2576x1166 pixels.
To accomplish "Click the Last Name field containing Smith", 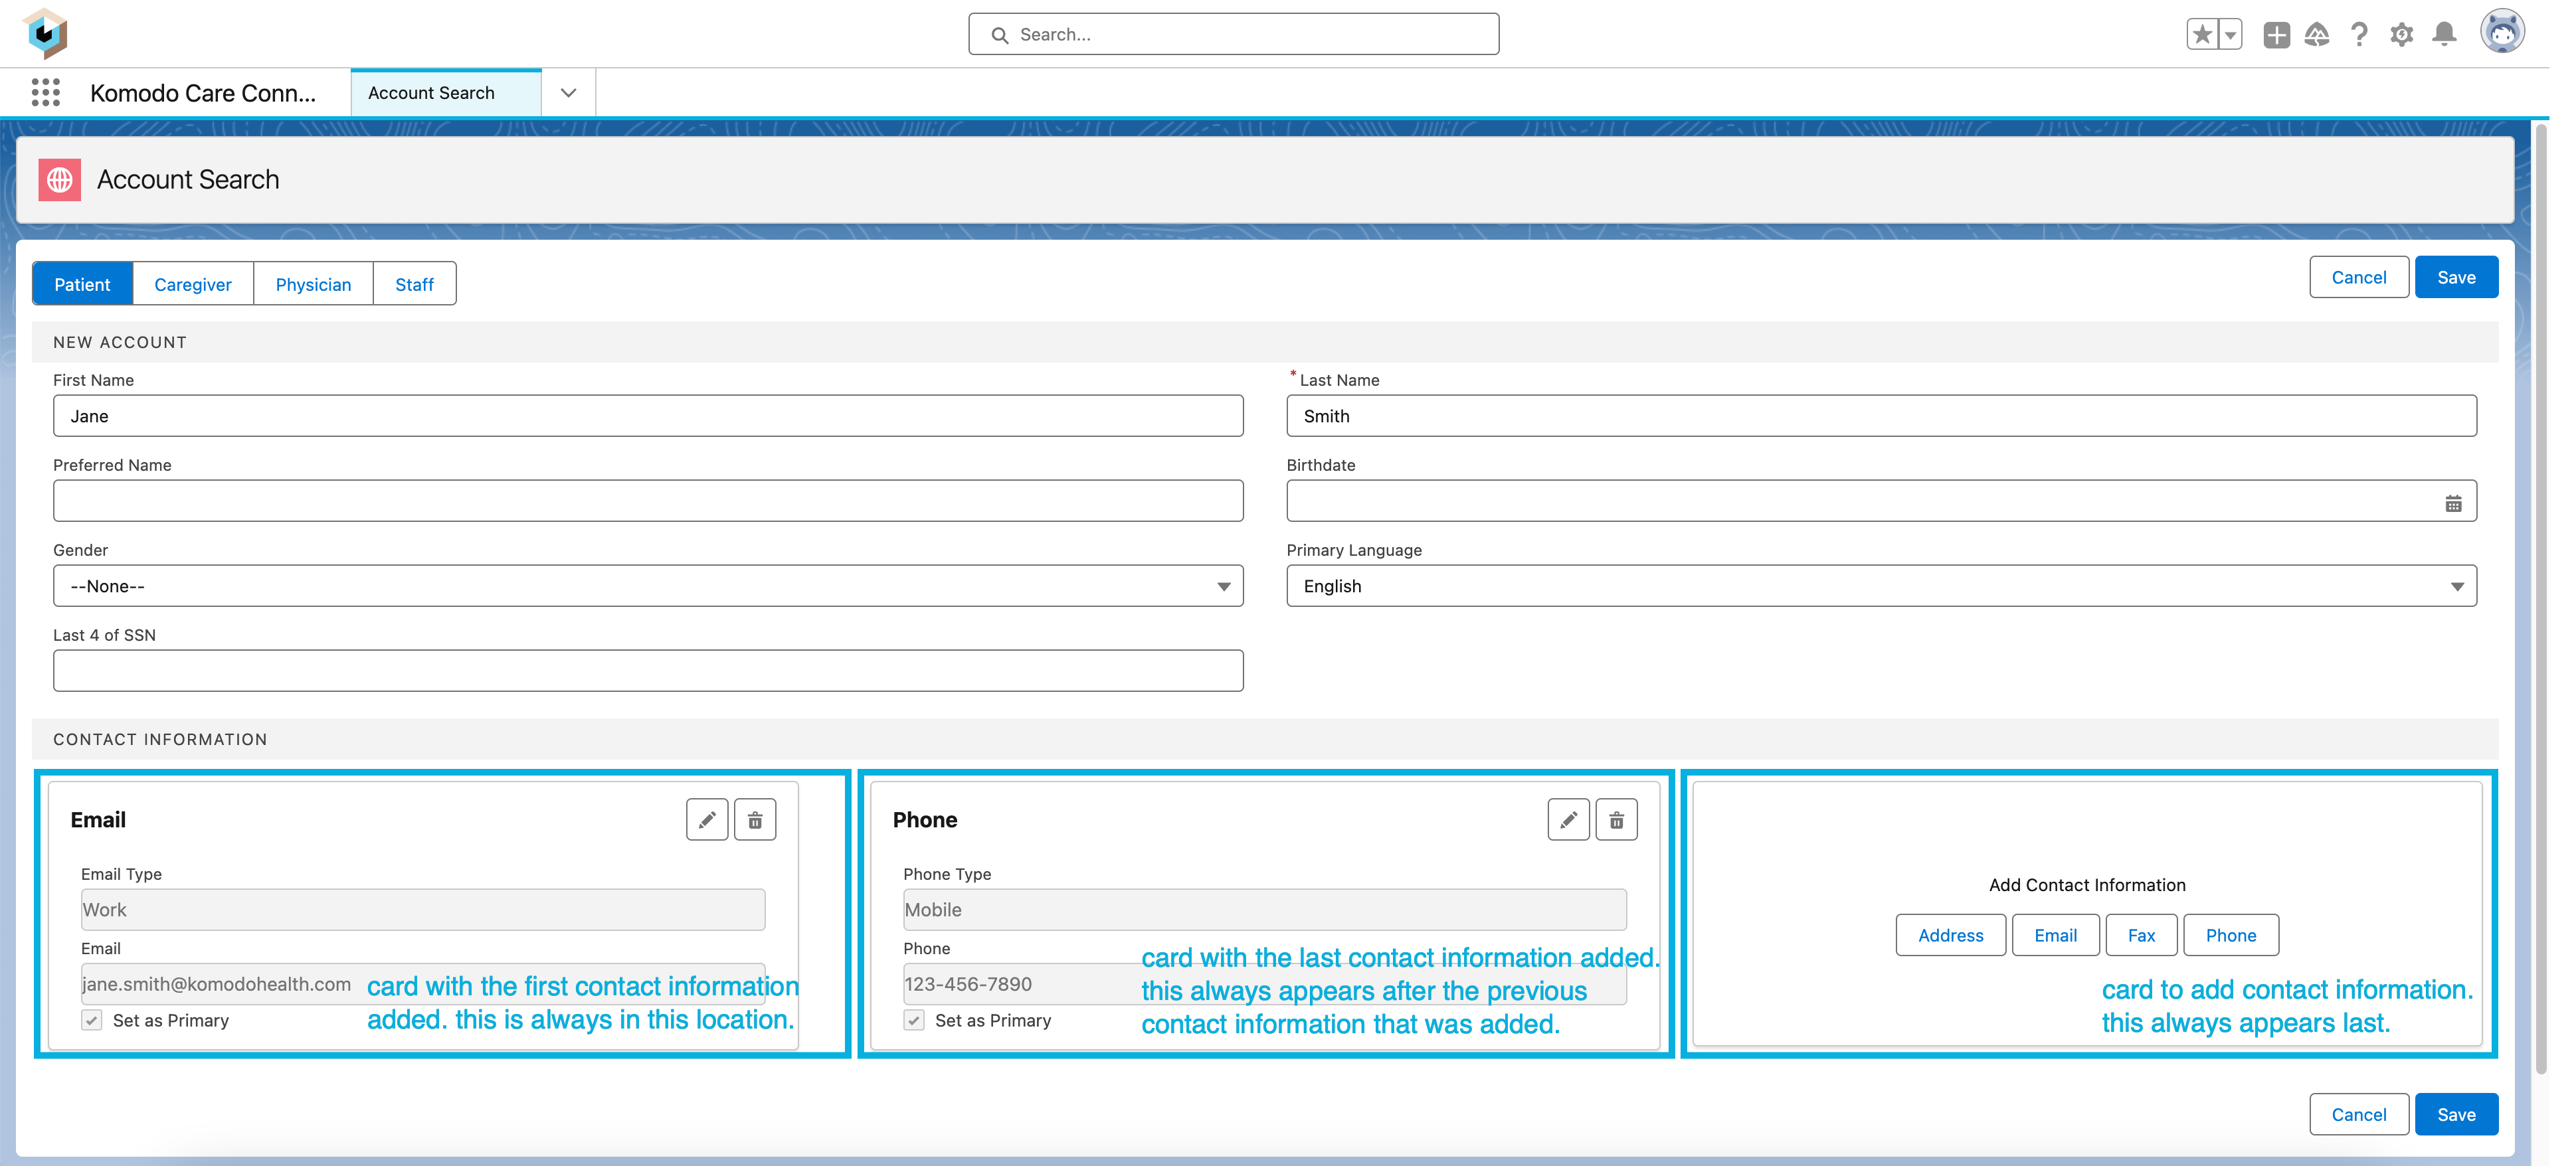I will 1881,416.
